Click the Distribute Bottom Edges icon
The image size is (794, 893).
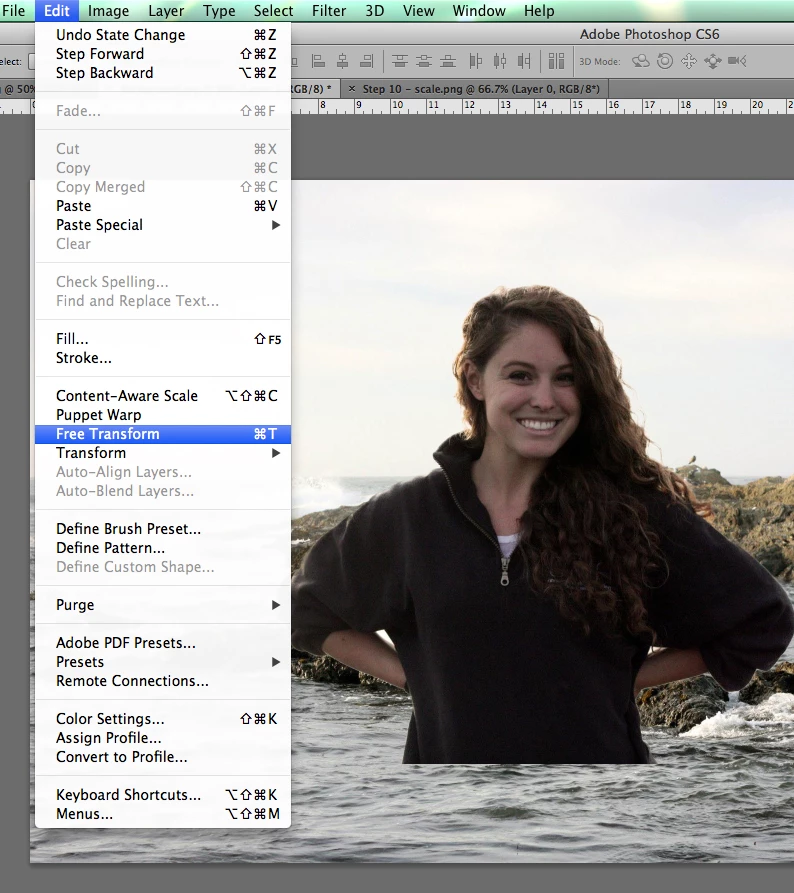[448, 61]
